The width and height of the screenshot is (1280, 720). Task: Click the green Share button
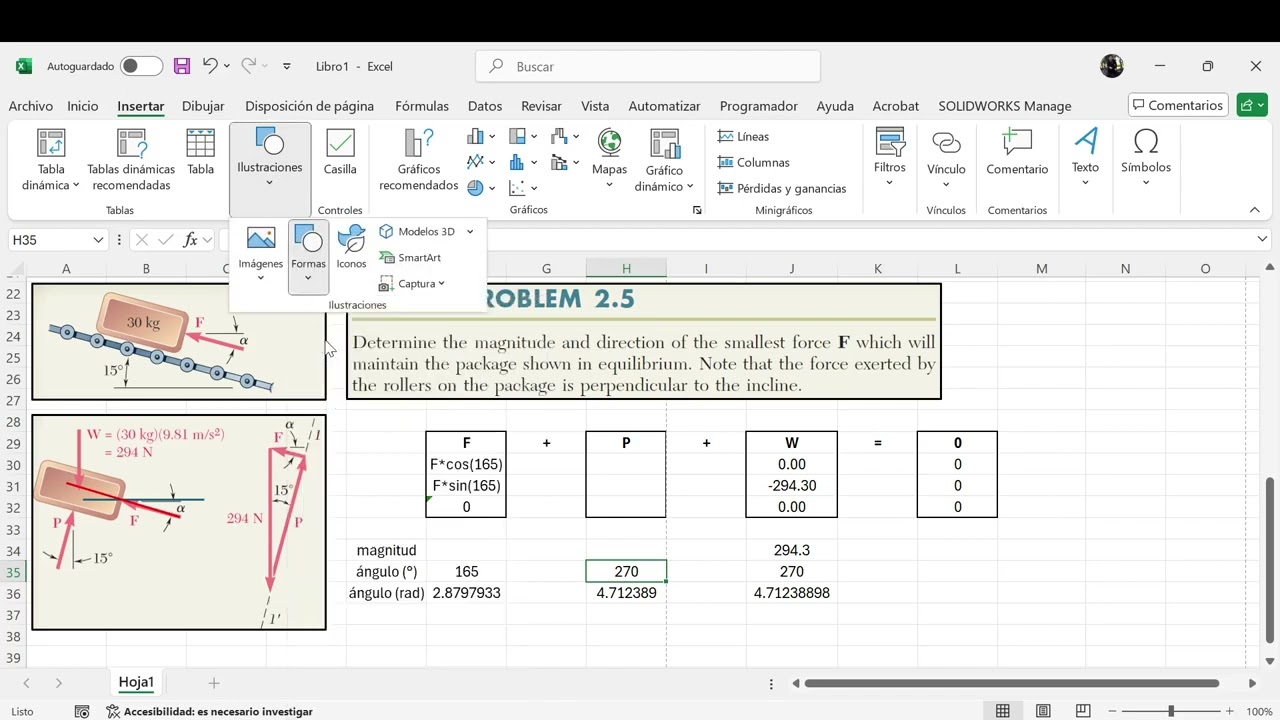1252,105
